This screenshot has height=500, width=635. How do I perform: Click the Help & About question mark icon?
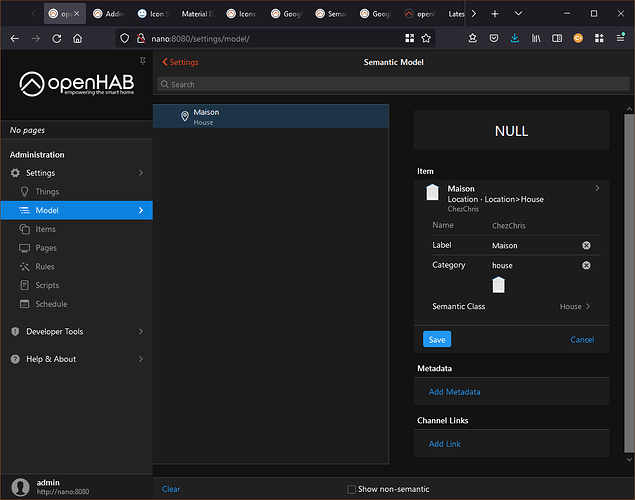click(15, 359)
